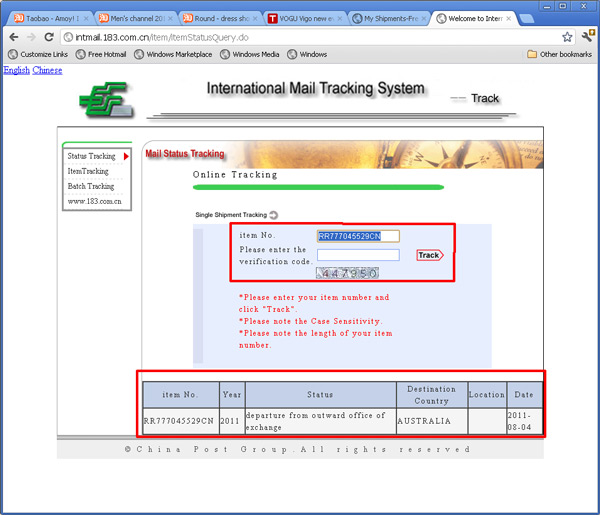
Task: Open the www.183.com.cn side link
Action: 95,201
